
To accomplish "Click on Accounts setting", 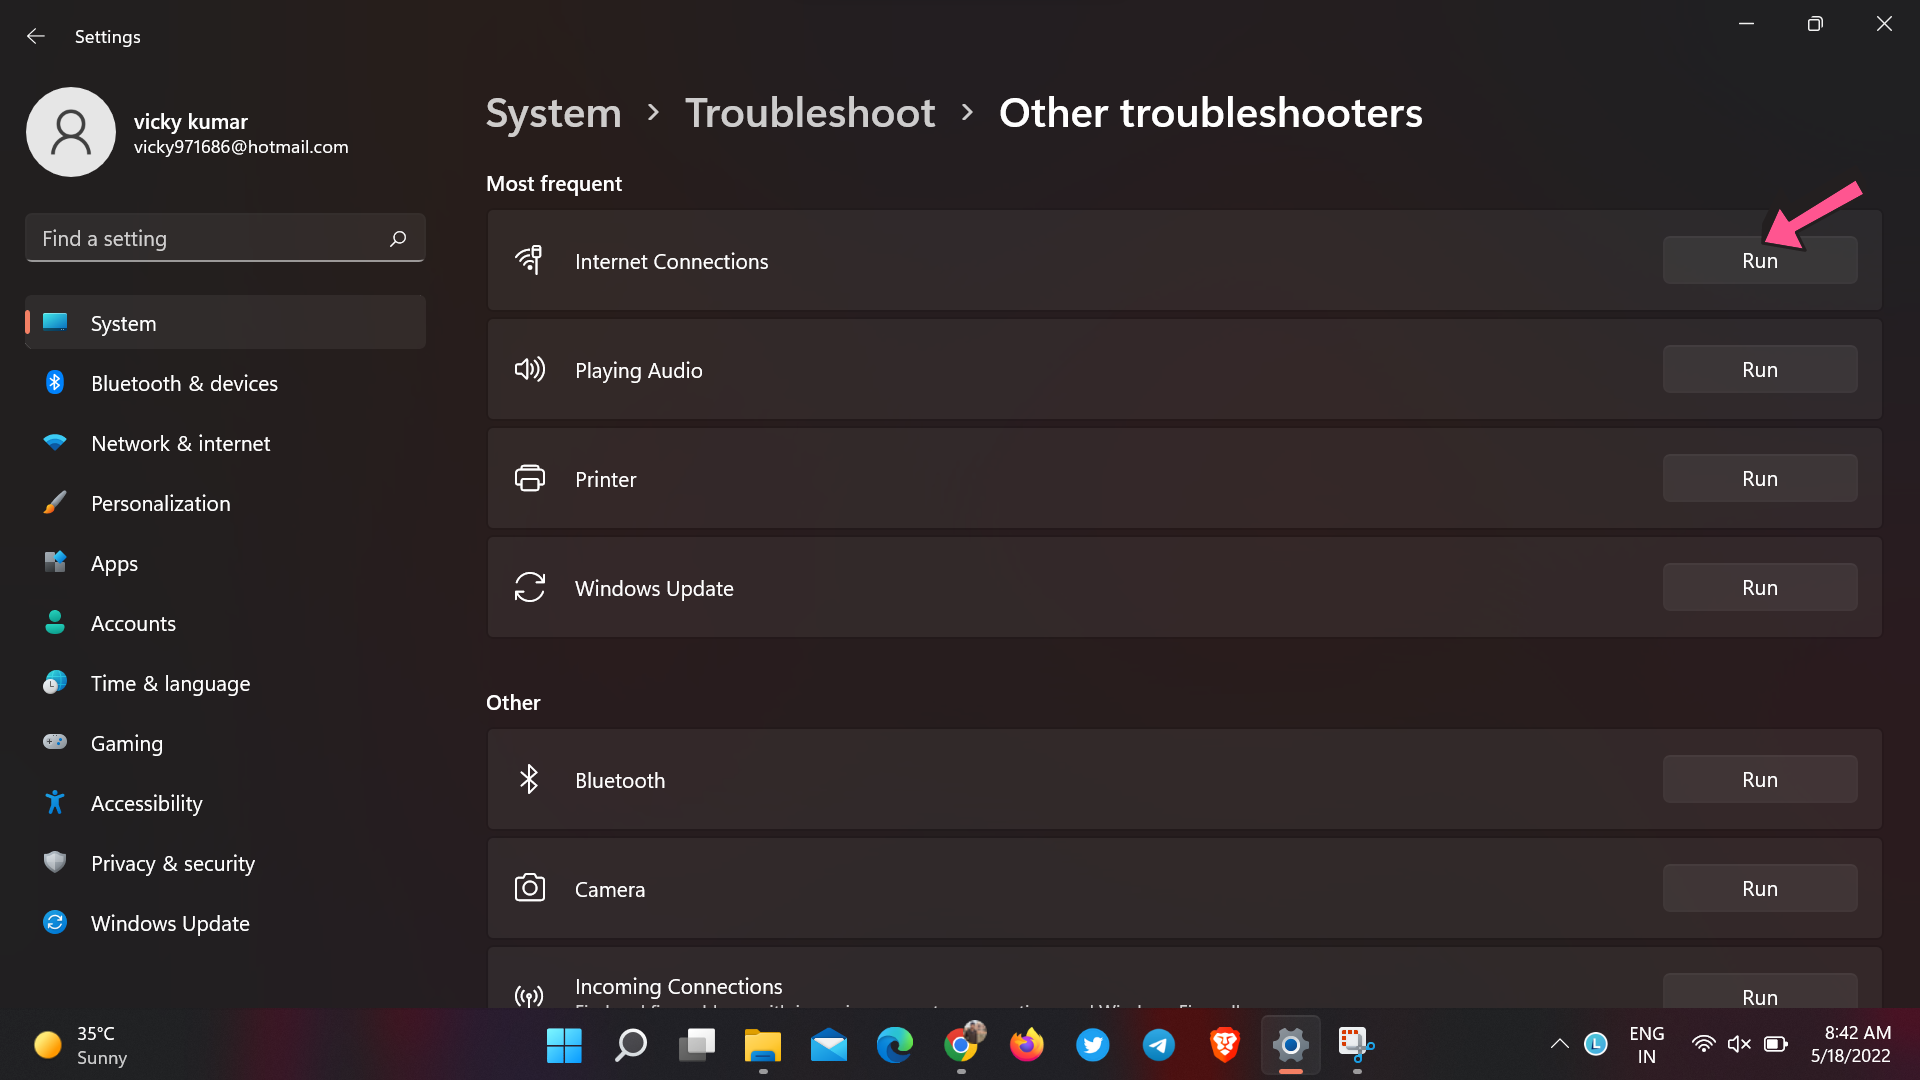I will click(x=132, y=622).
